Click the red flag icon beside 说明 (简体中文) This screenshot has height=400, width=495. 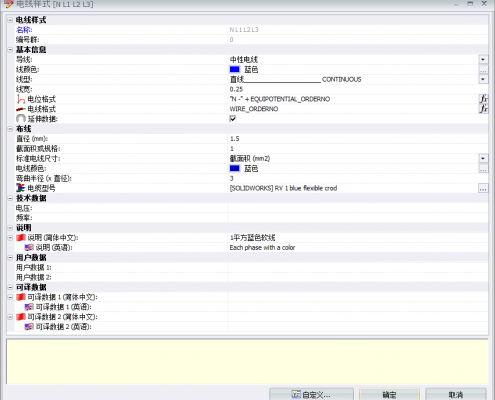click(x=21, y=238)
